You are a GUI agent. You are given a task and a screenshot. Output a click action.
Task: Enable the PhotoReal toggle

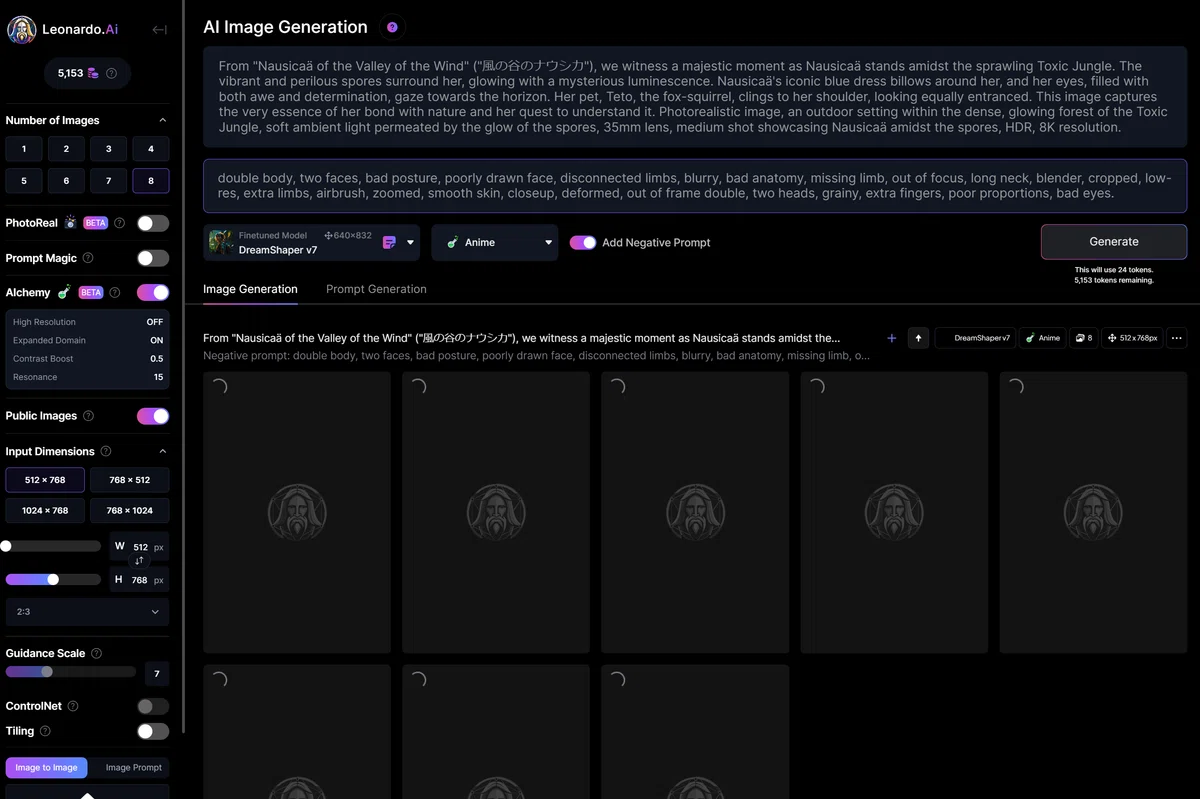pyautogui.click(x=153, y=223)
